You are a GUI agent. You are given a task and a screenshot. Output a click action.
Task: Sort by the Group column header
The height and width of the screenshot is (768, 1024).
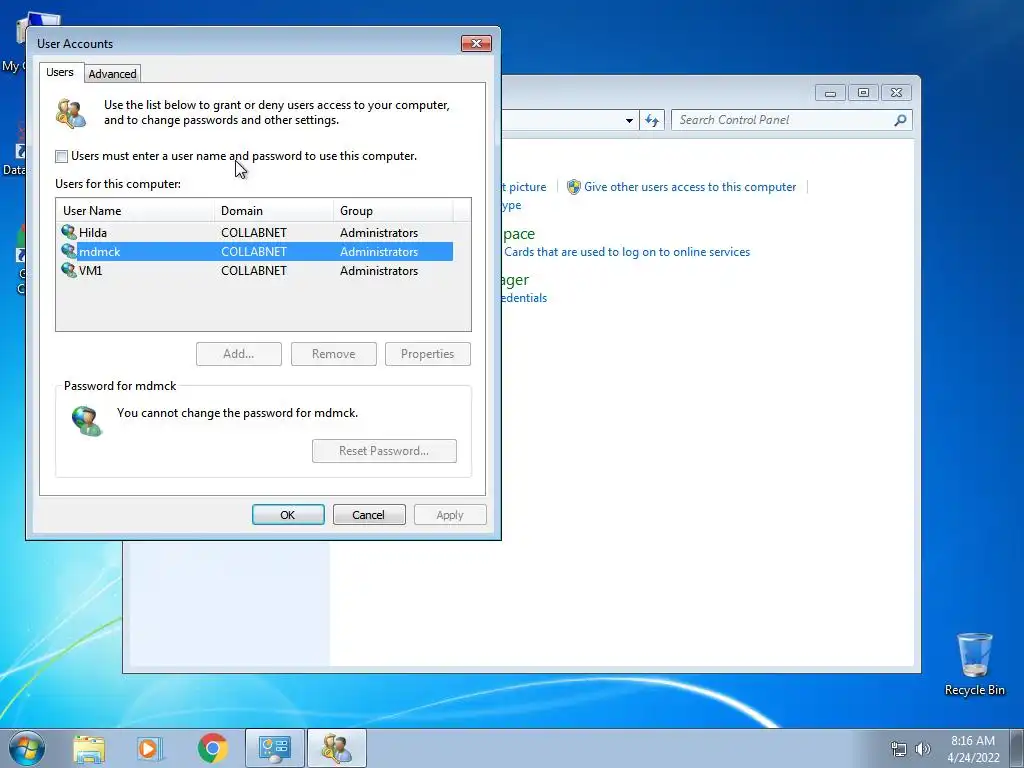coord(393,210)
